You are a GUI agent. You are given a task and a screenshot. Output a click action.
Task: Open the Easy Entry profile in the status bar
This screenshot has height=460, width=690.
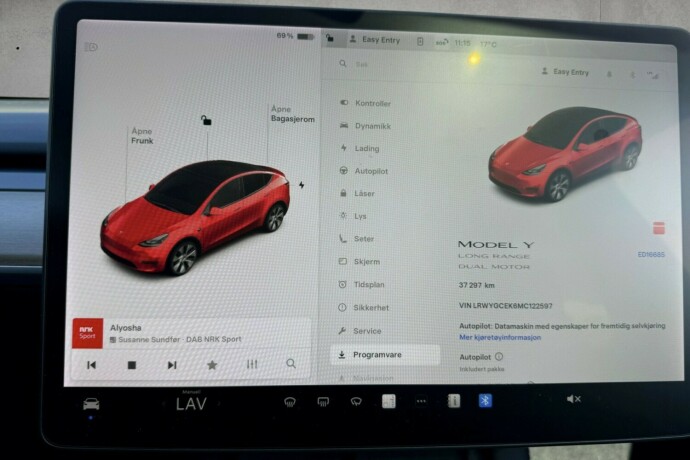point(375,40)
